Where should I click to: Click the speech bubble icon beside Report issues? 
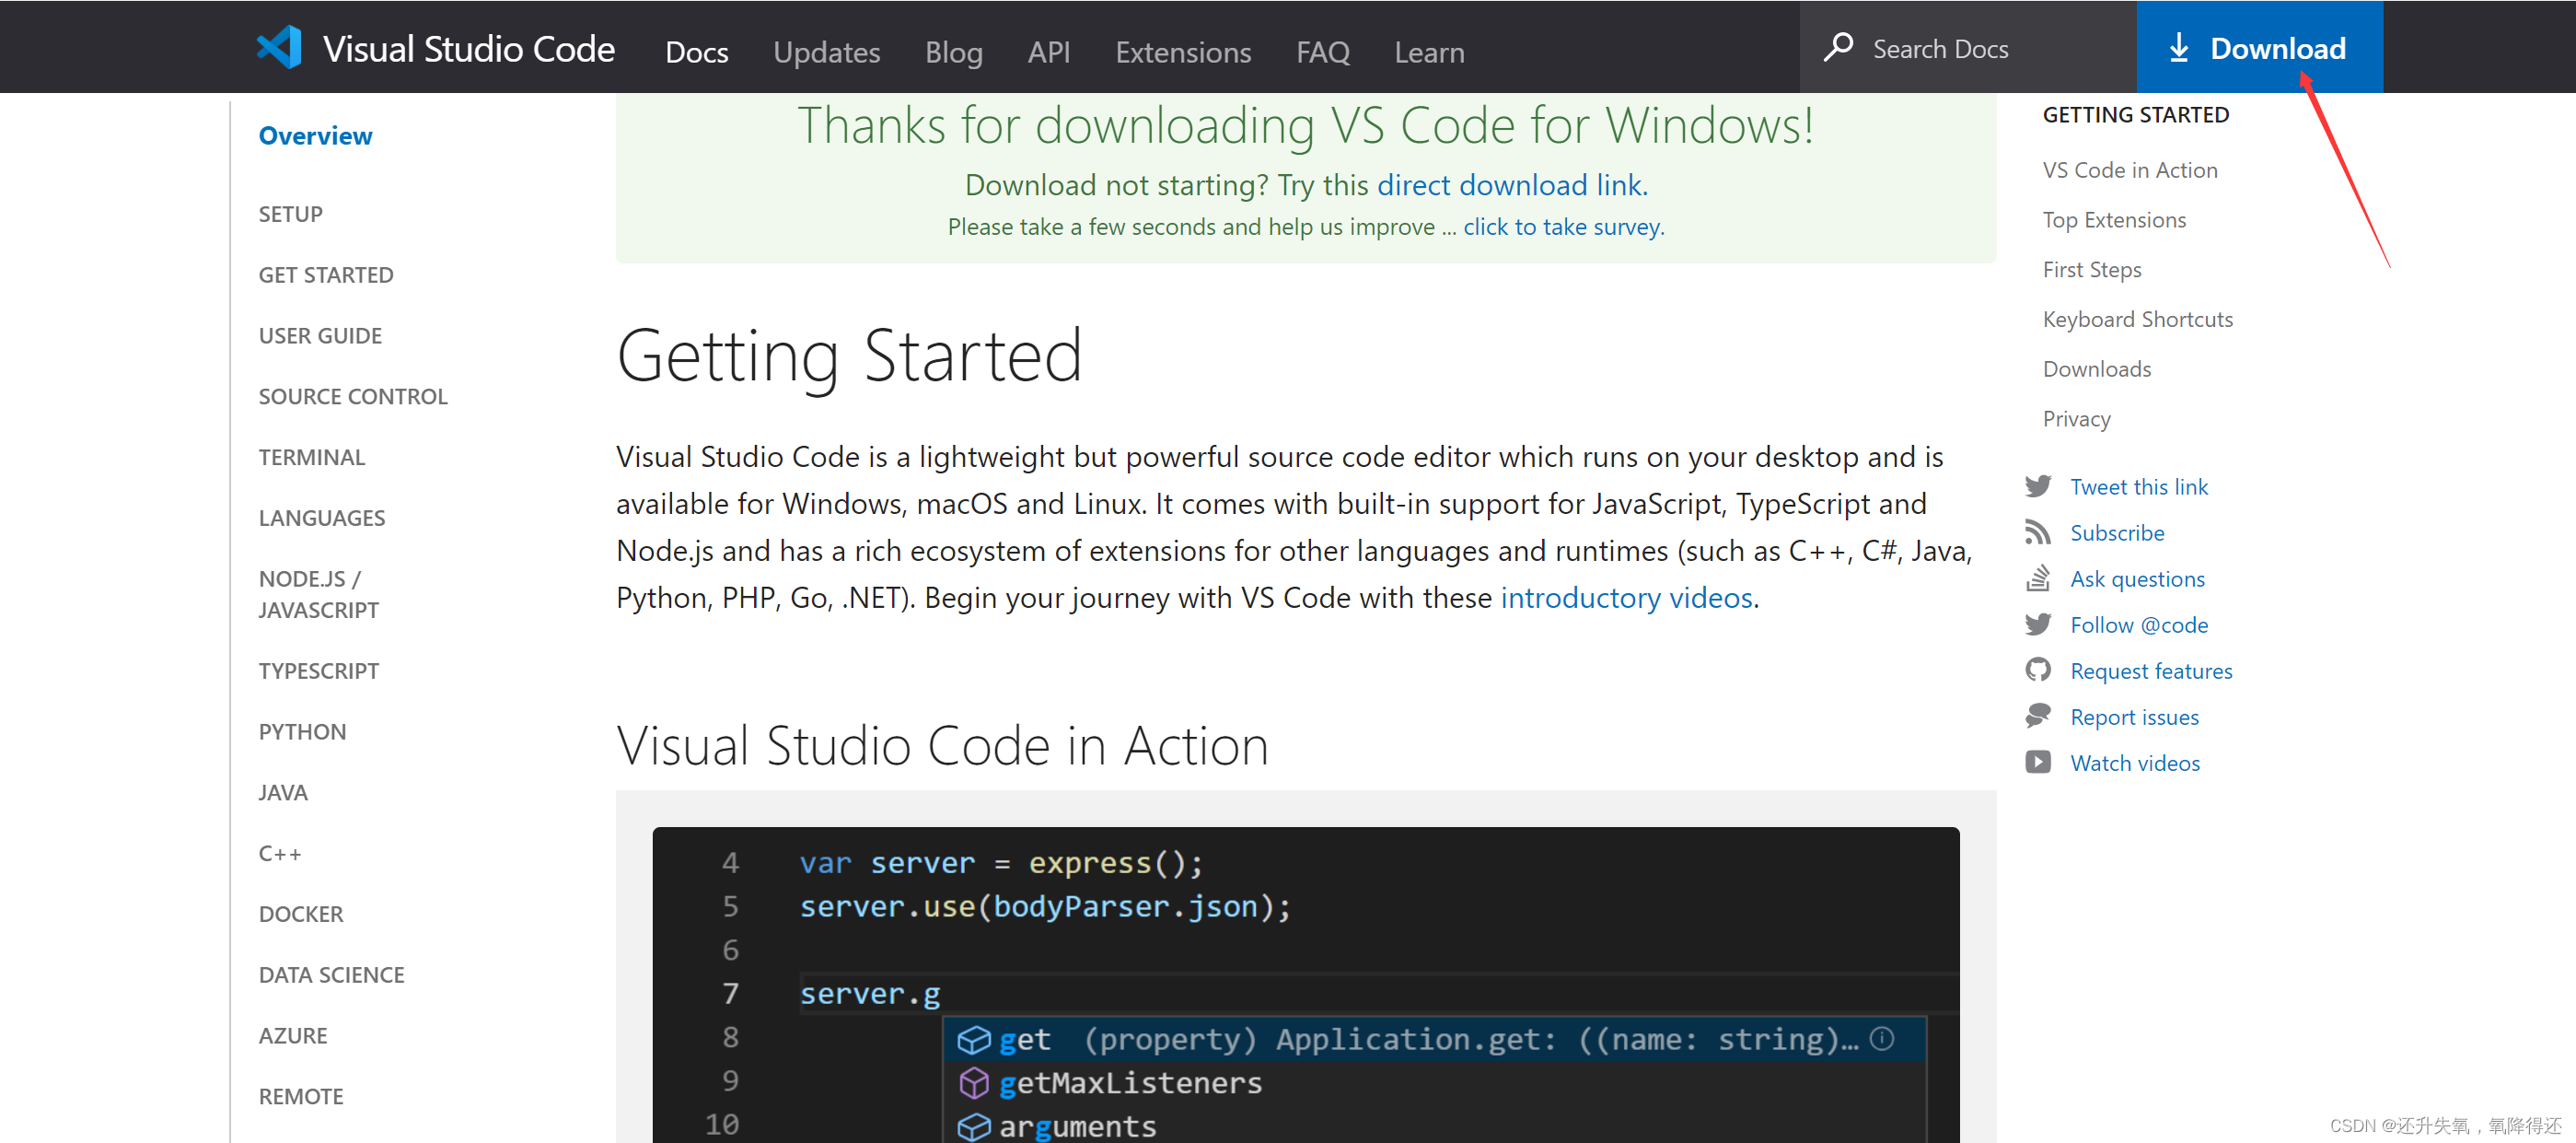coord(2038,717)
